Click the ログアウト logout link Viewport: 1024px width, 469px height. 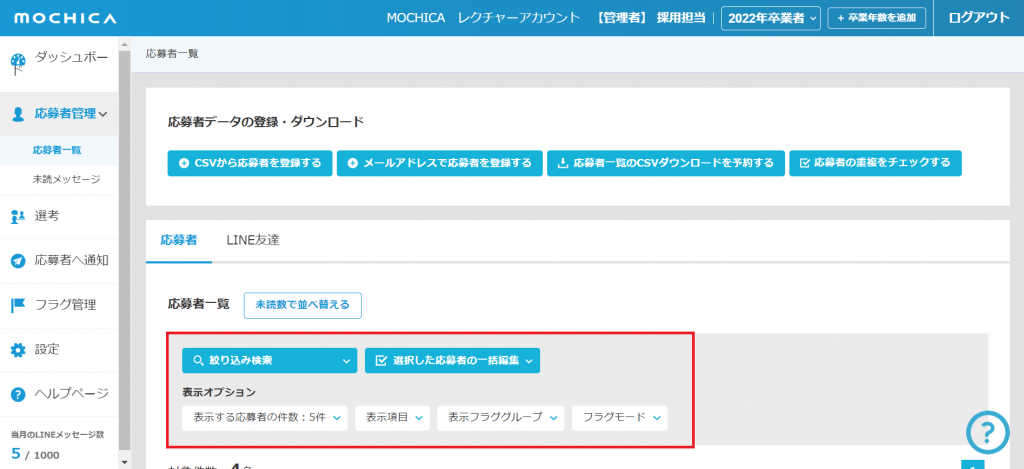[978, 18]
